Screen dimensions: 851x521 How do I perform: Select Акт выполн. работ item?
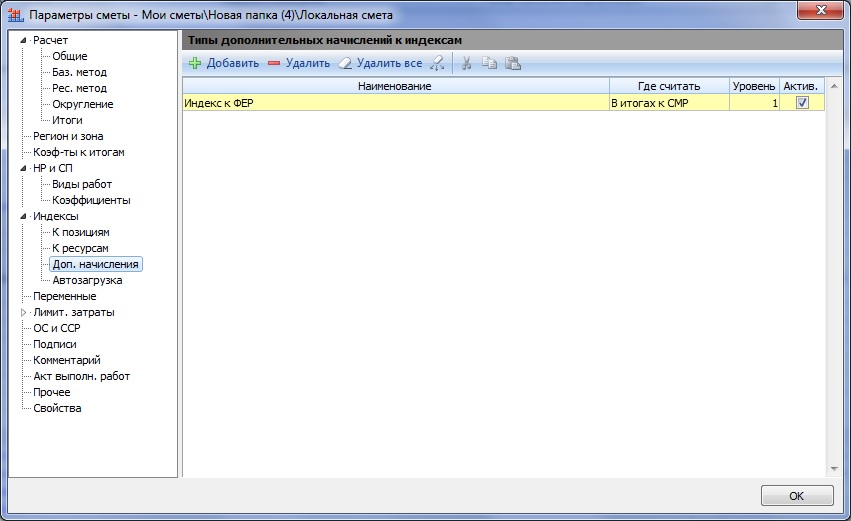click(x=81, y=376)
